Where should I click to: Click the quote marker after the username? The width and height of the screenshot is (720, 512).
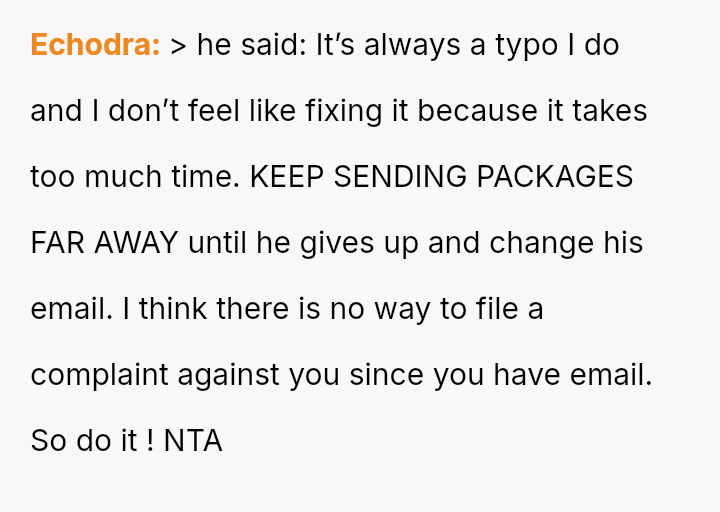pyautogui.click(x=178, y=45)
